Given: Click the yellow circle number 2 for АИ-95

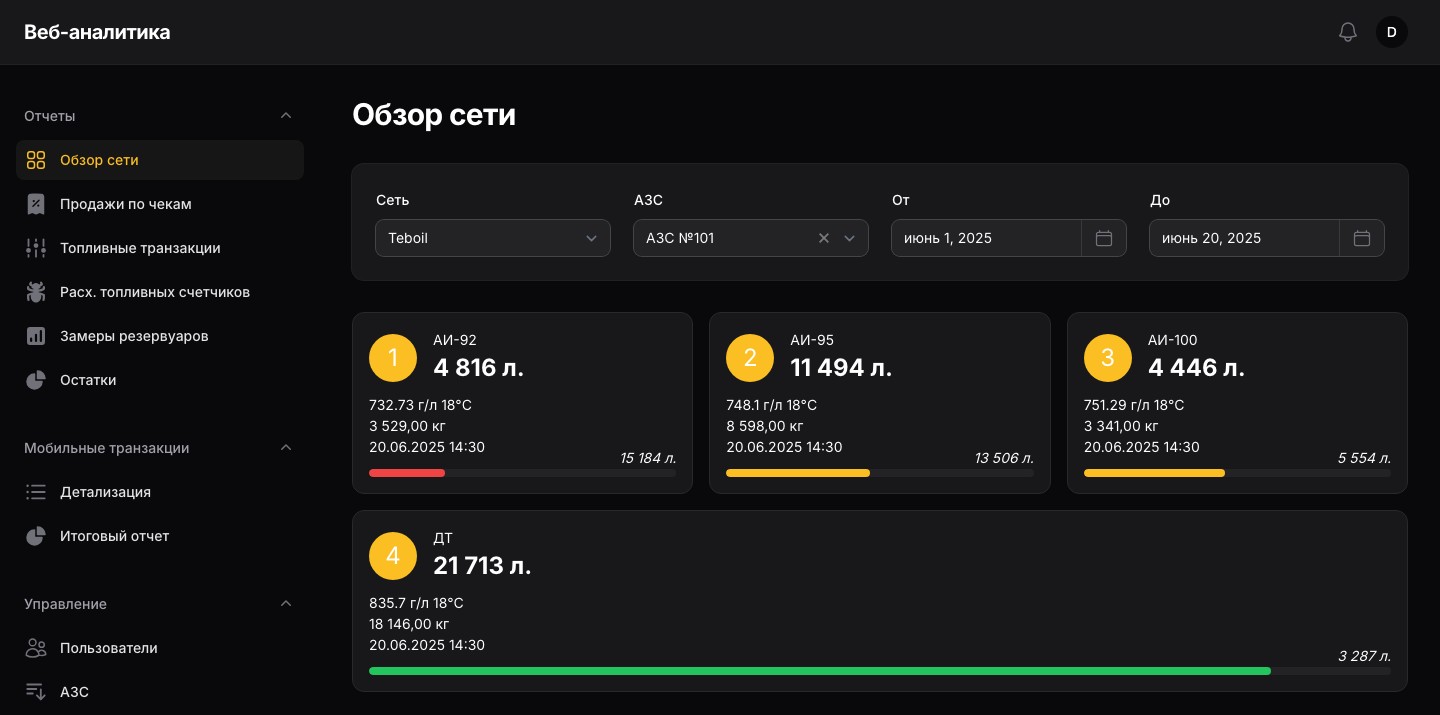Looking at the screenshot, I should 750,358.
